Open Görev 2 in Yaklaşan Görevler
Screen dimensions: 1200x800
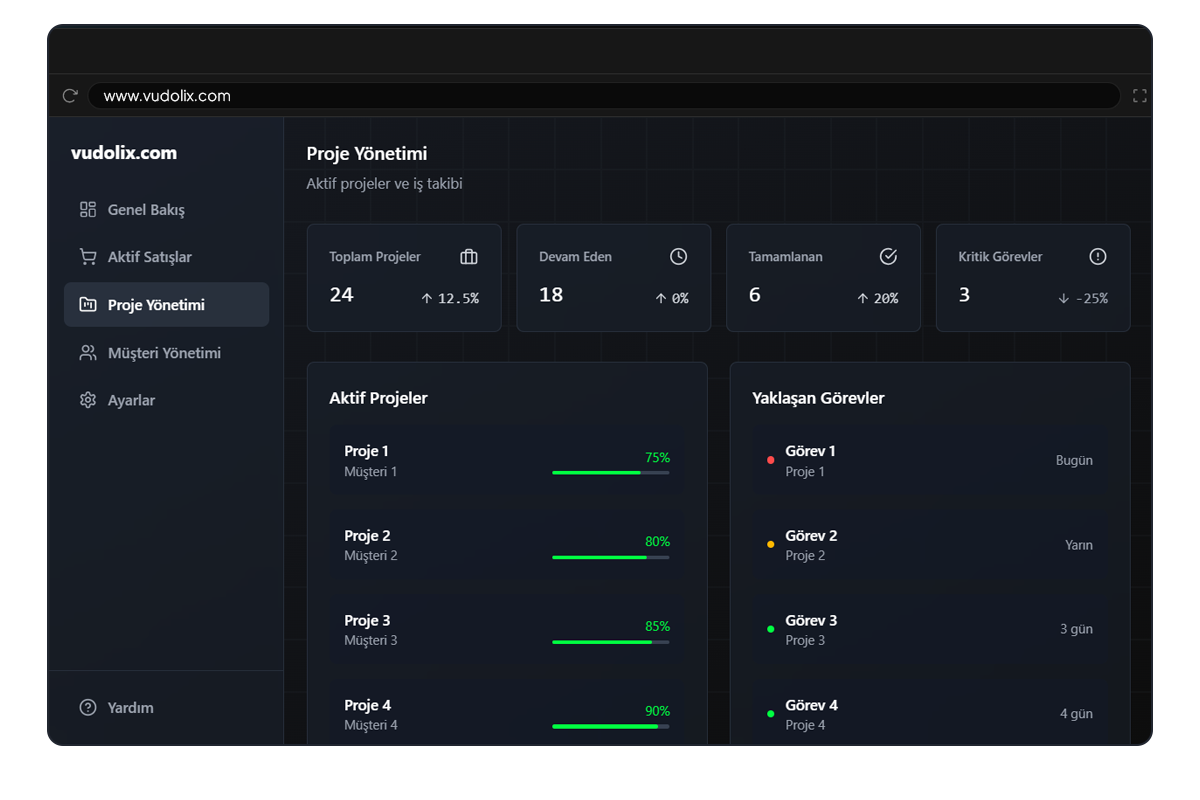click(930, 545)
